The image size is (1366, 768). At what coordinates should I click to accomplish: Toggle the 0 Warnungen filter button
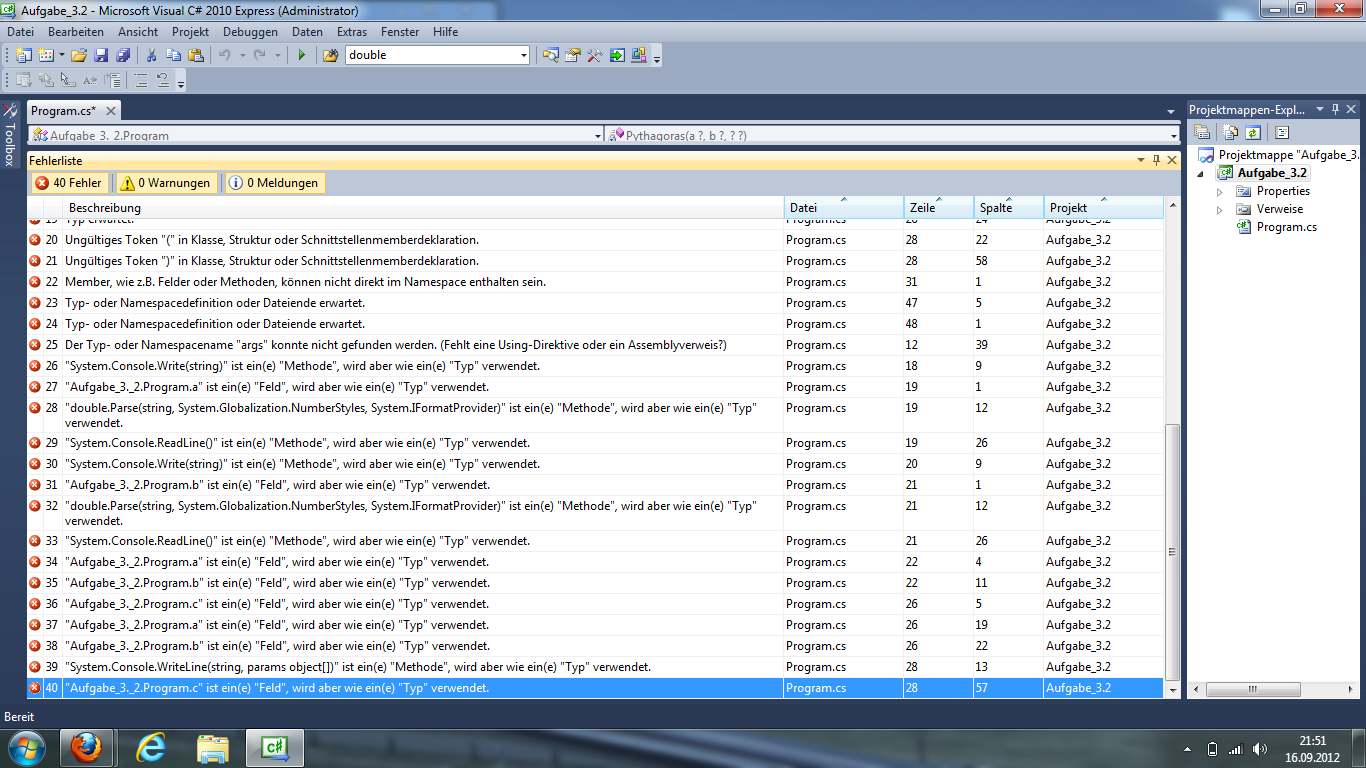[x=166, y=183]
